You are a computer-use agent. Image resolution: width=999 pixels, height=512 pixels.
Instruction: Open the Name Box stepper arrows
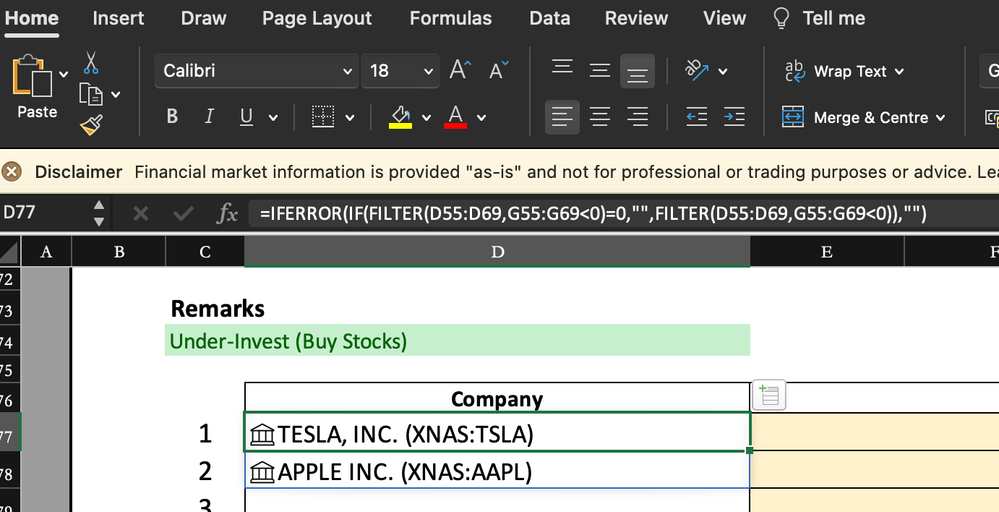[99, 213]
